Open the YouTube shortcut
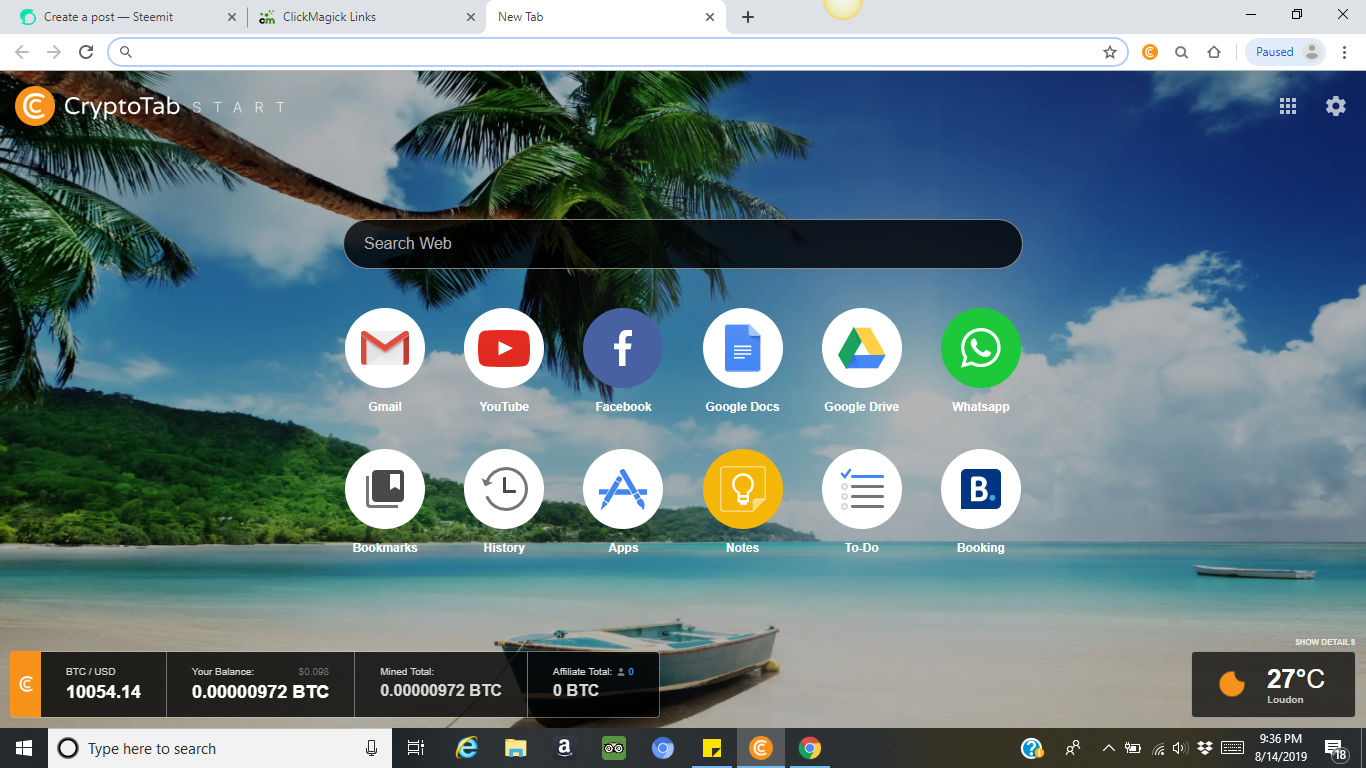1366x768 pixels. pos(504,348)
